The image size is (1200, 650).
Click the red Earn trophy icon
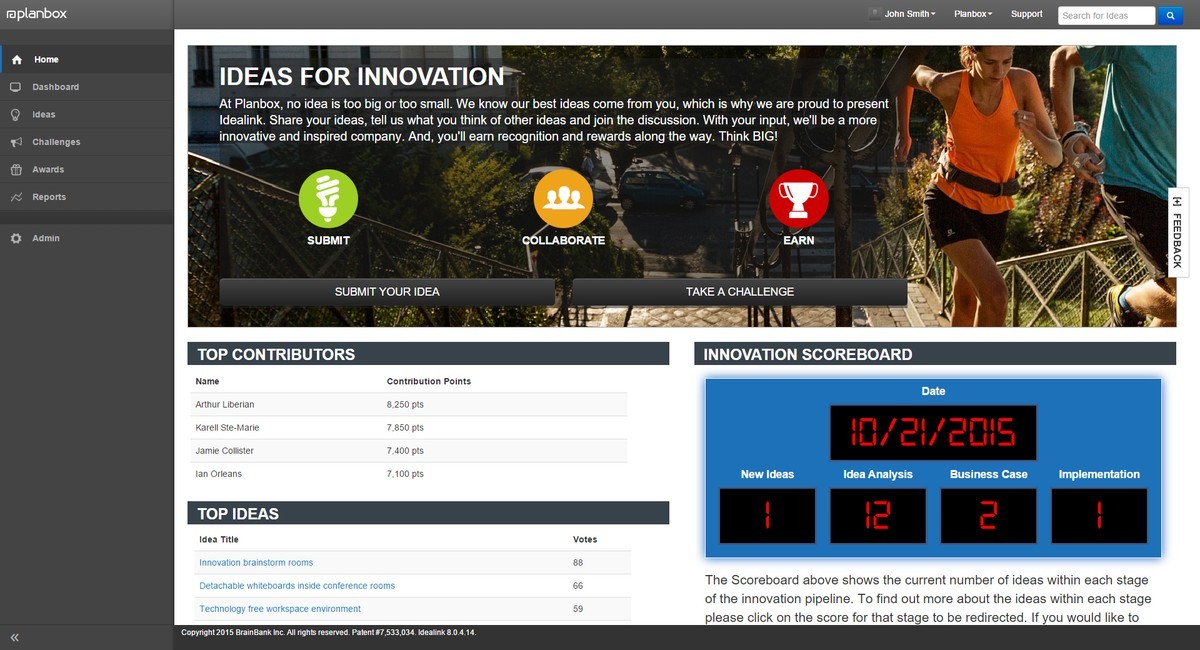(x=799, y=199)
